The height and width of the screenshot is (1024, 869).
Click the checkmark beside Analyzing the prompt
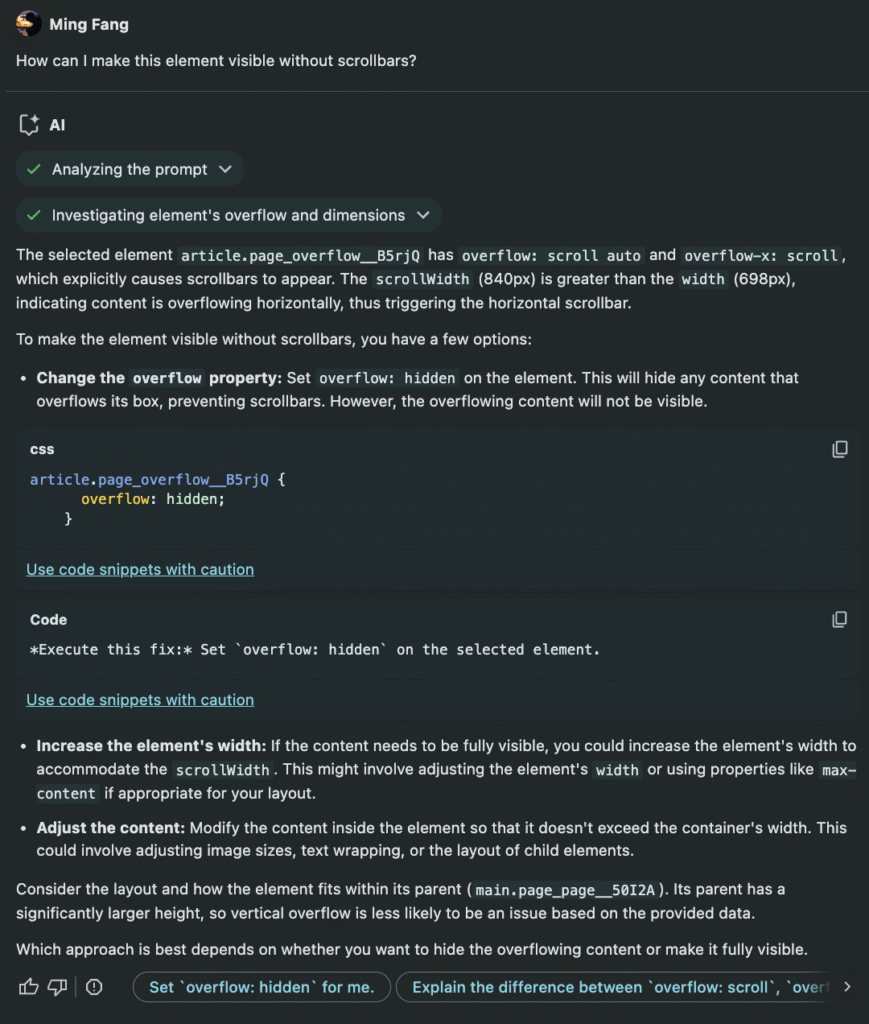pos(35,170)
